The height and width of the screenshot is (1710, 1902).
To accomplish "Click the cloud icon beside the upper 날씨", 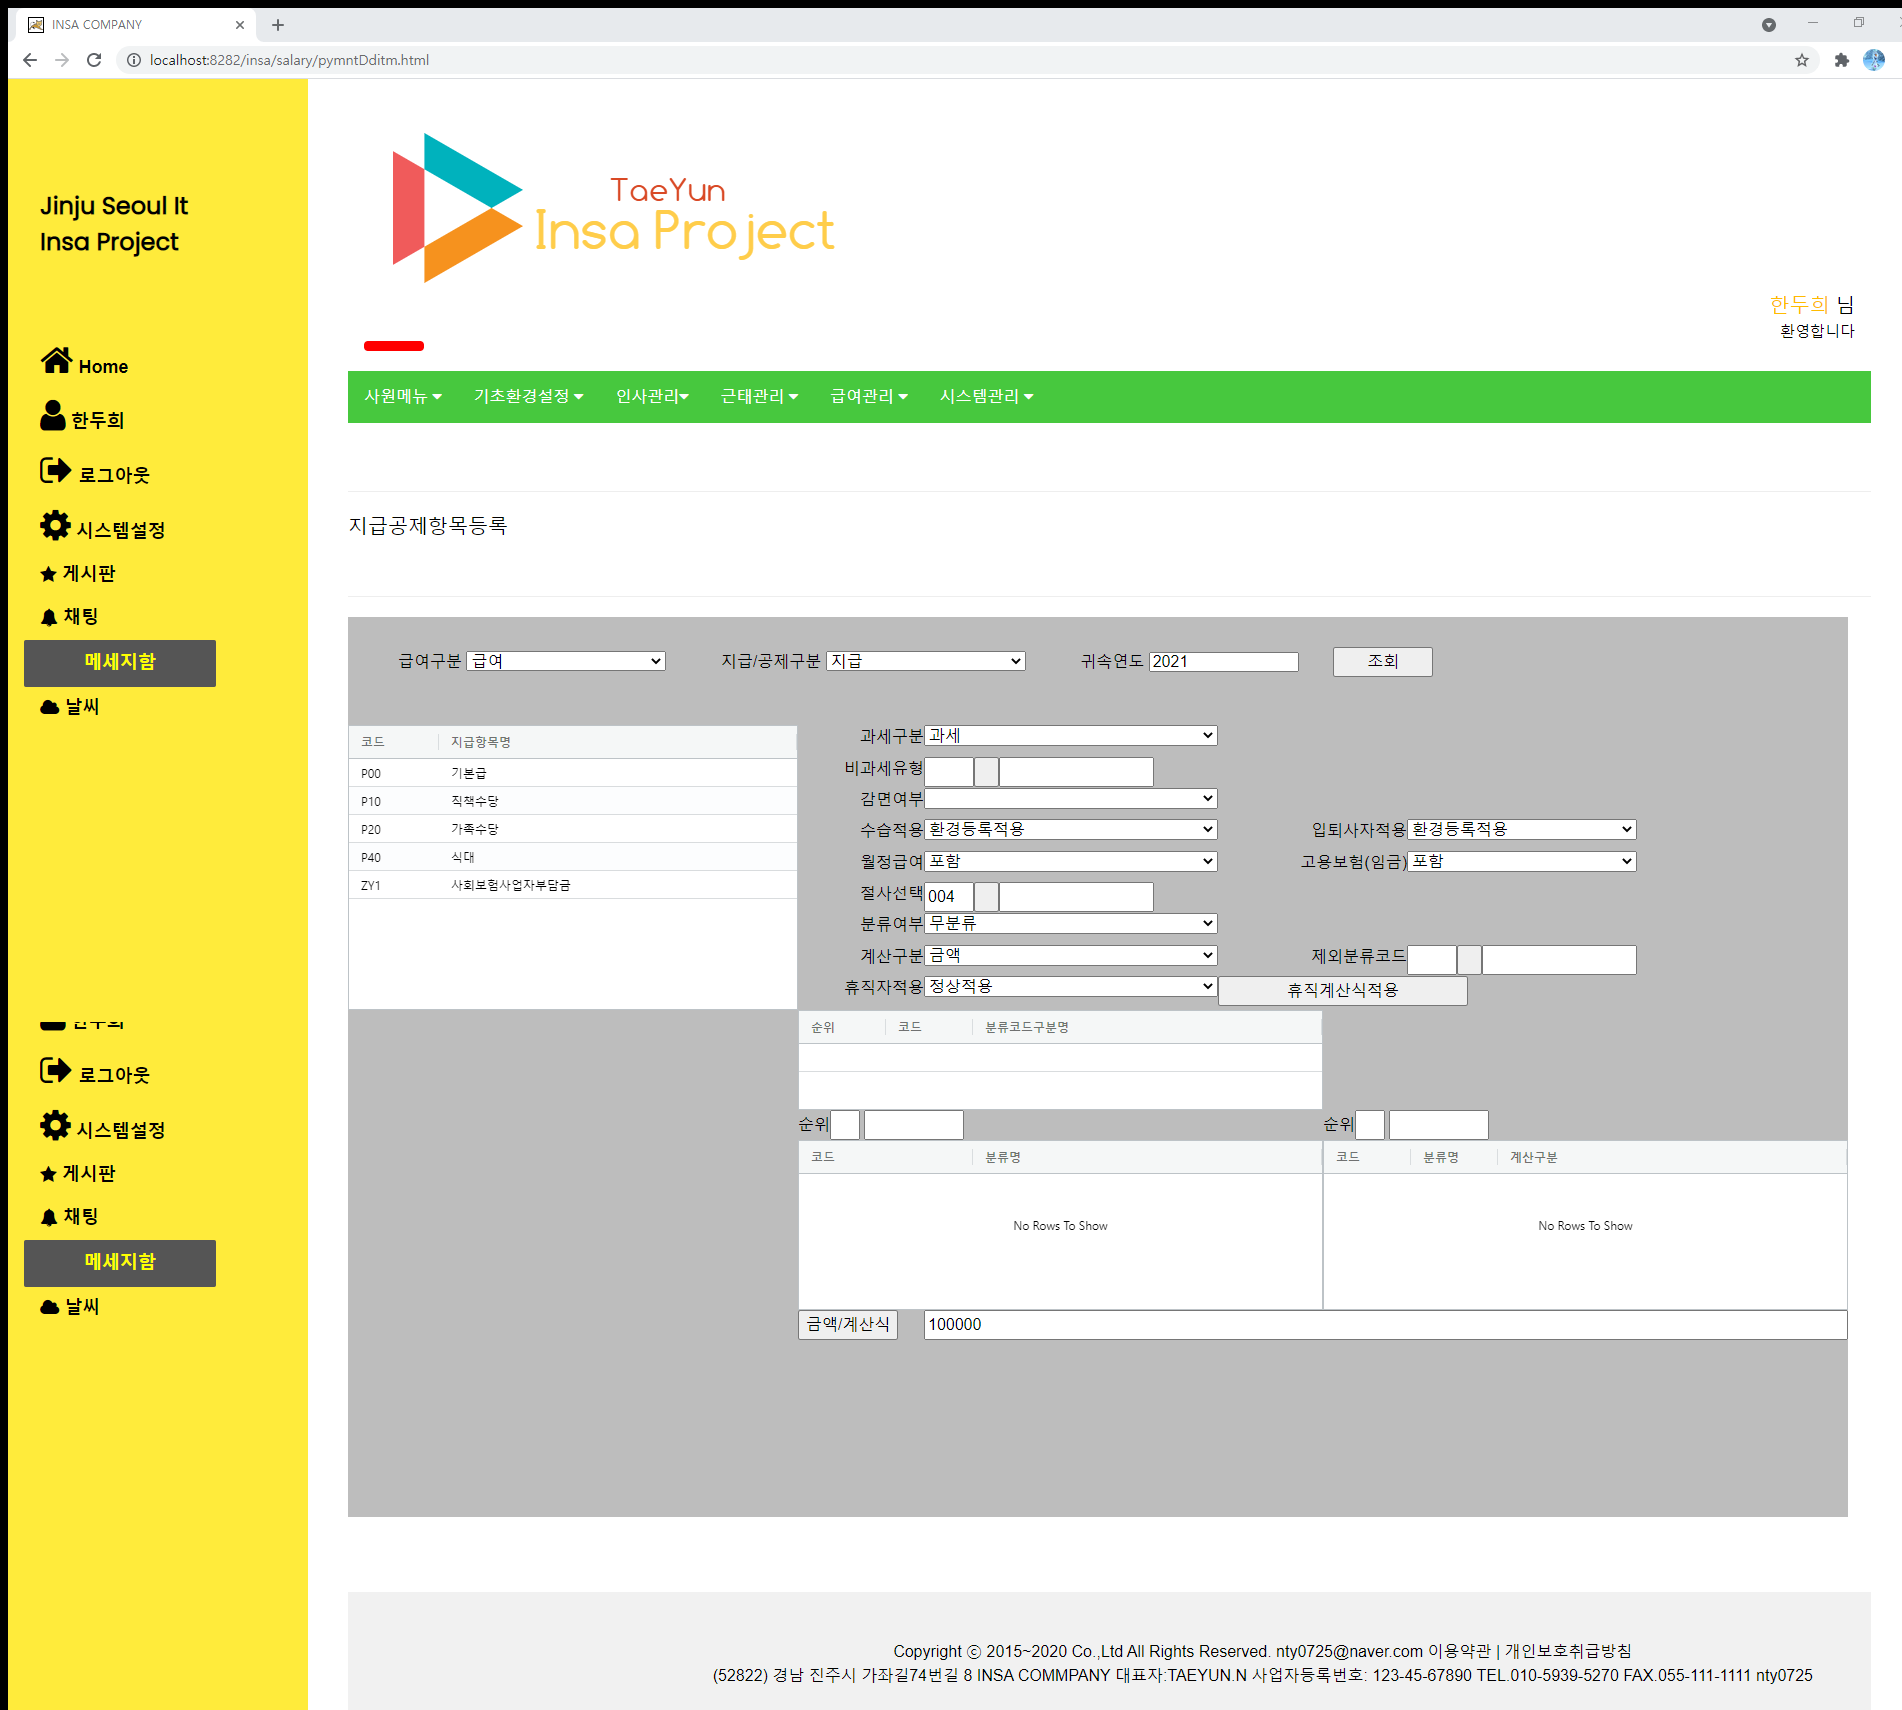I will coord(49,707).
